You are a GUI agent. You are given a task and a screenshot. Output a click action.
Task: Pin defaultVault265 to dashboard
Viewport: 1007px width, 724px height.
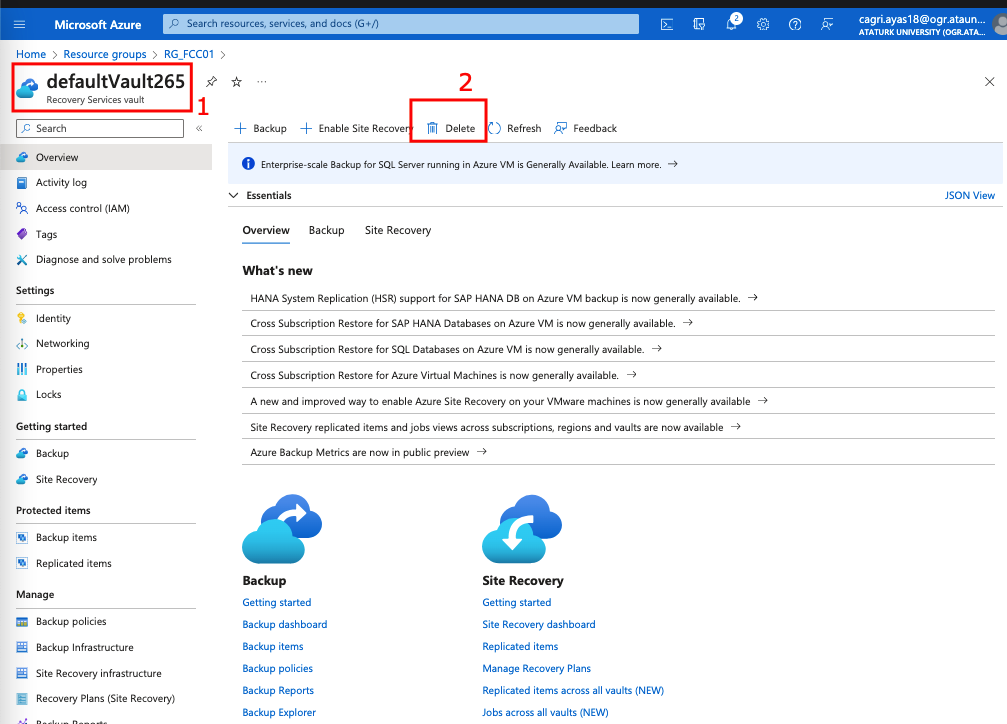pyautogui.click(x=211, y=82)
